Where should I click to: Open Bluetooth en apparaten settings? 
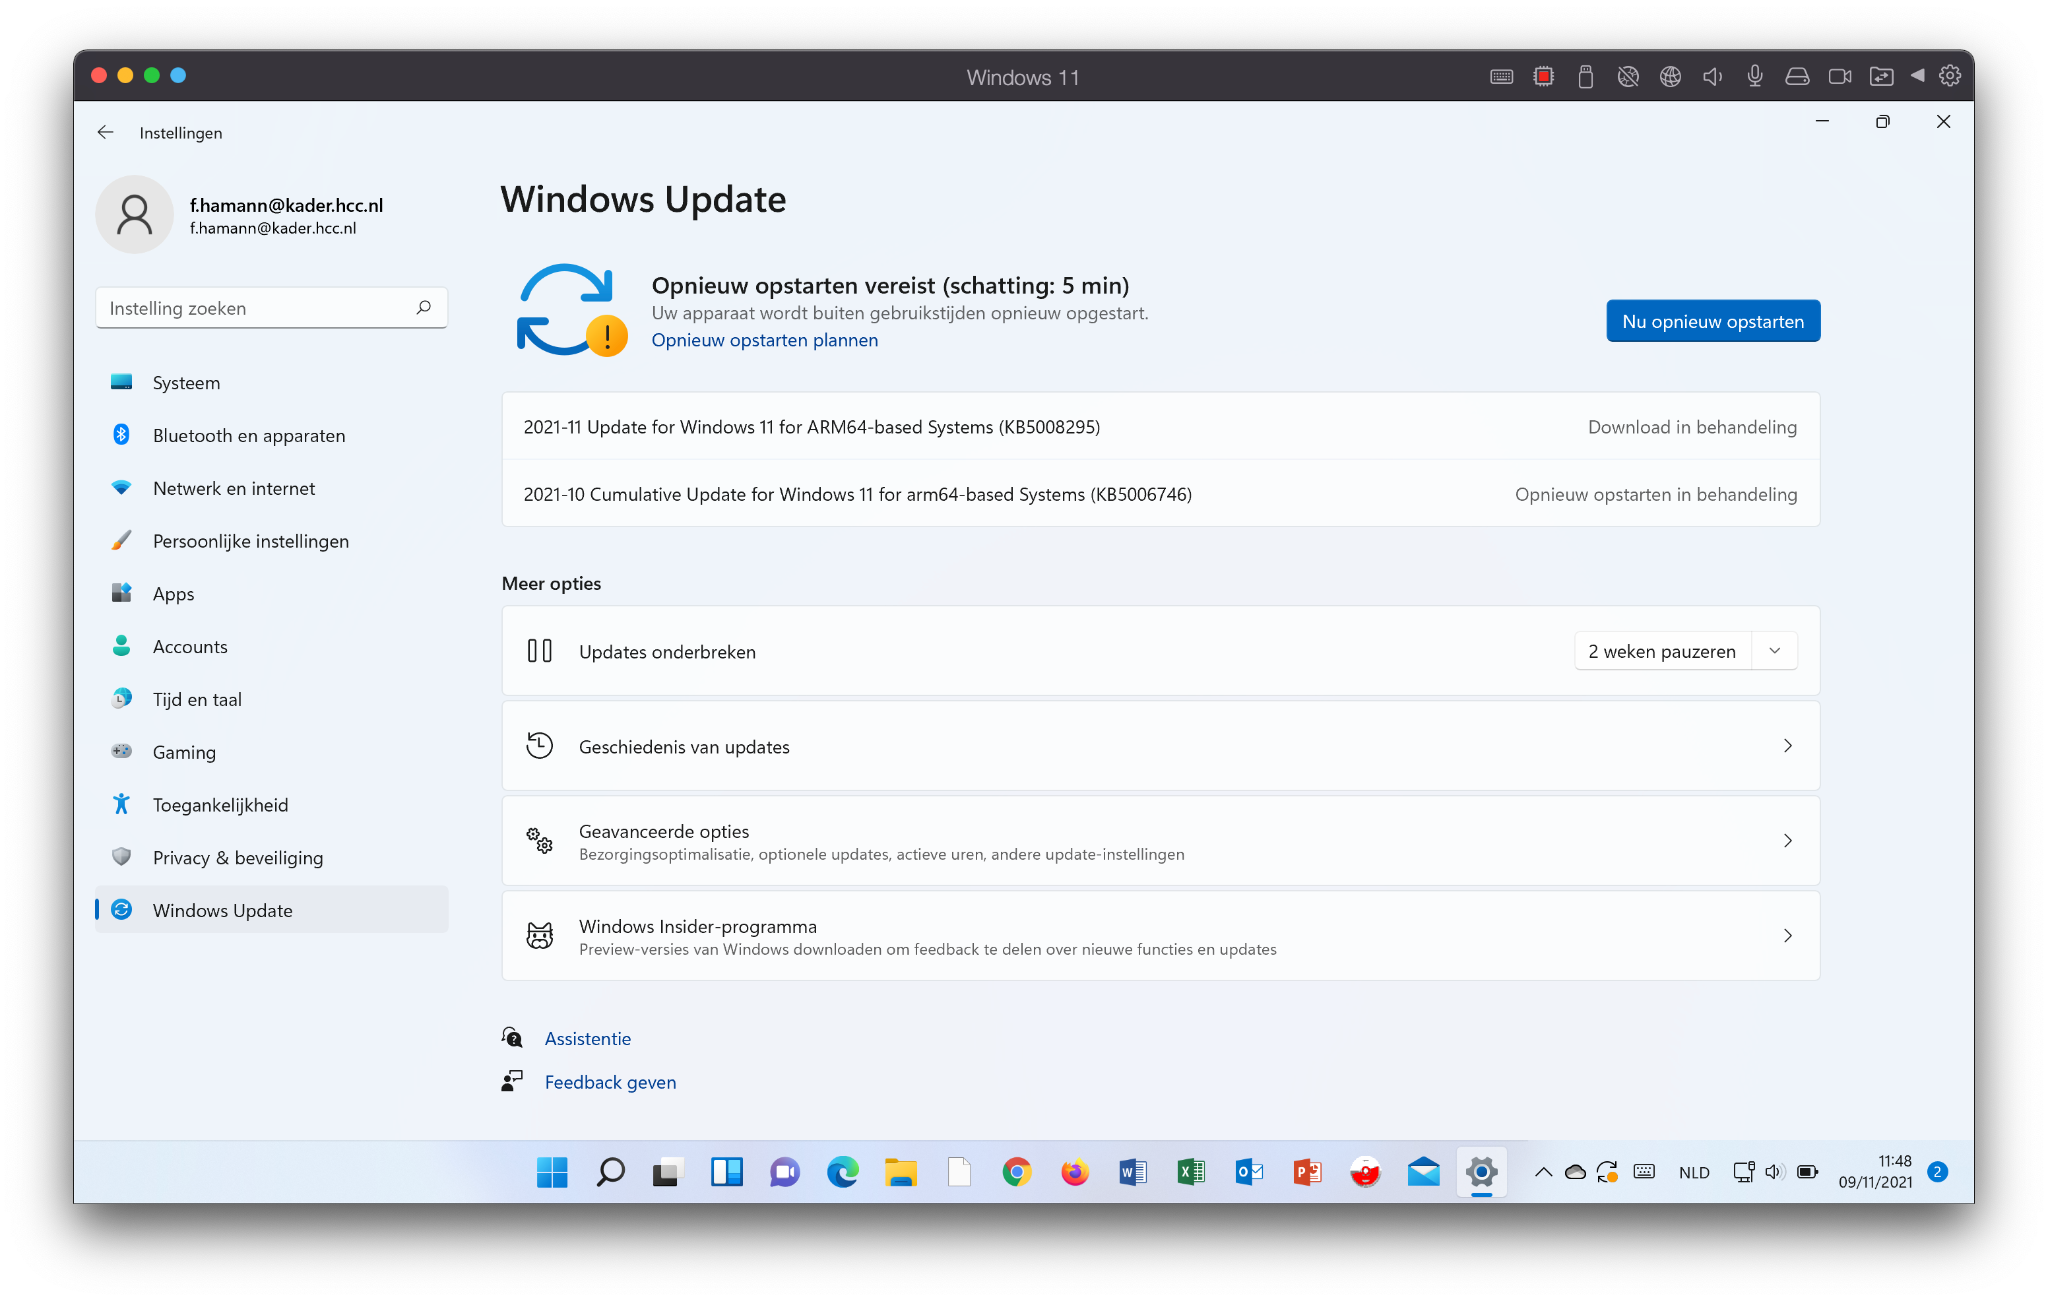[x=248, y=434]
